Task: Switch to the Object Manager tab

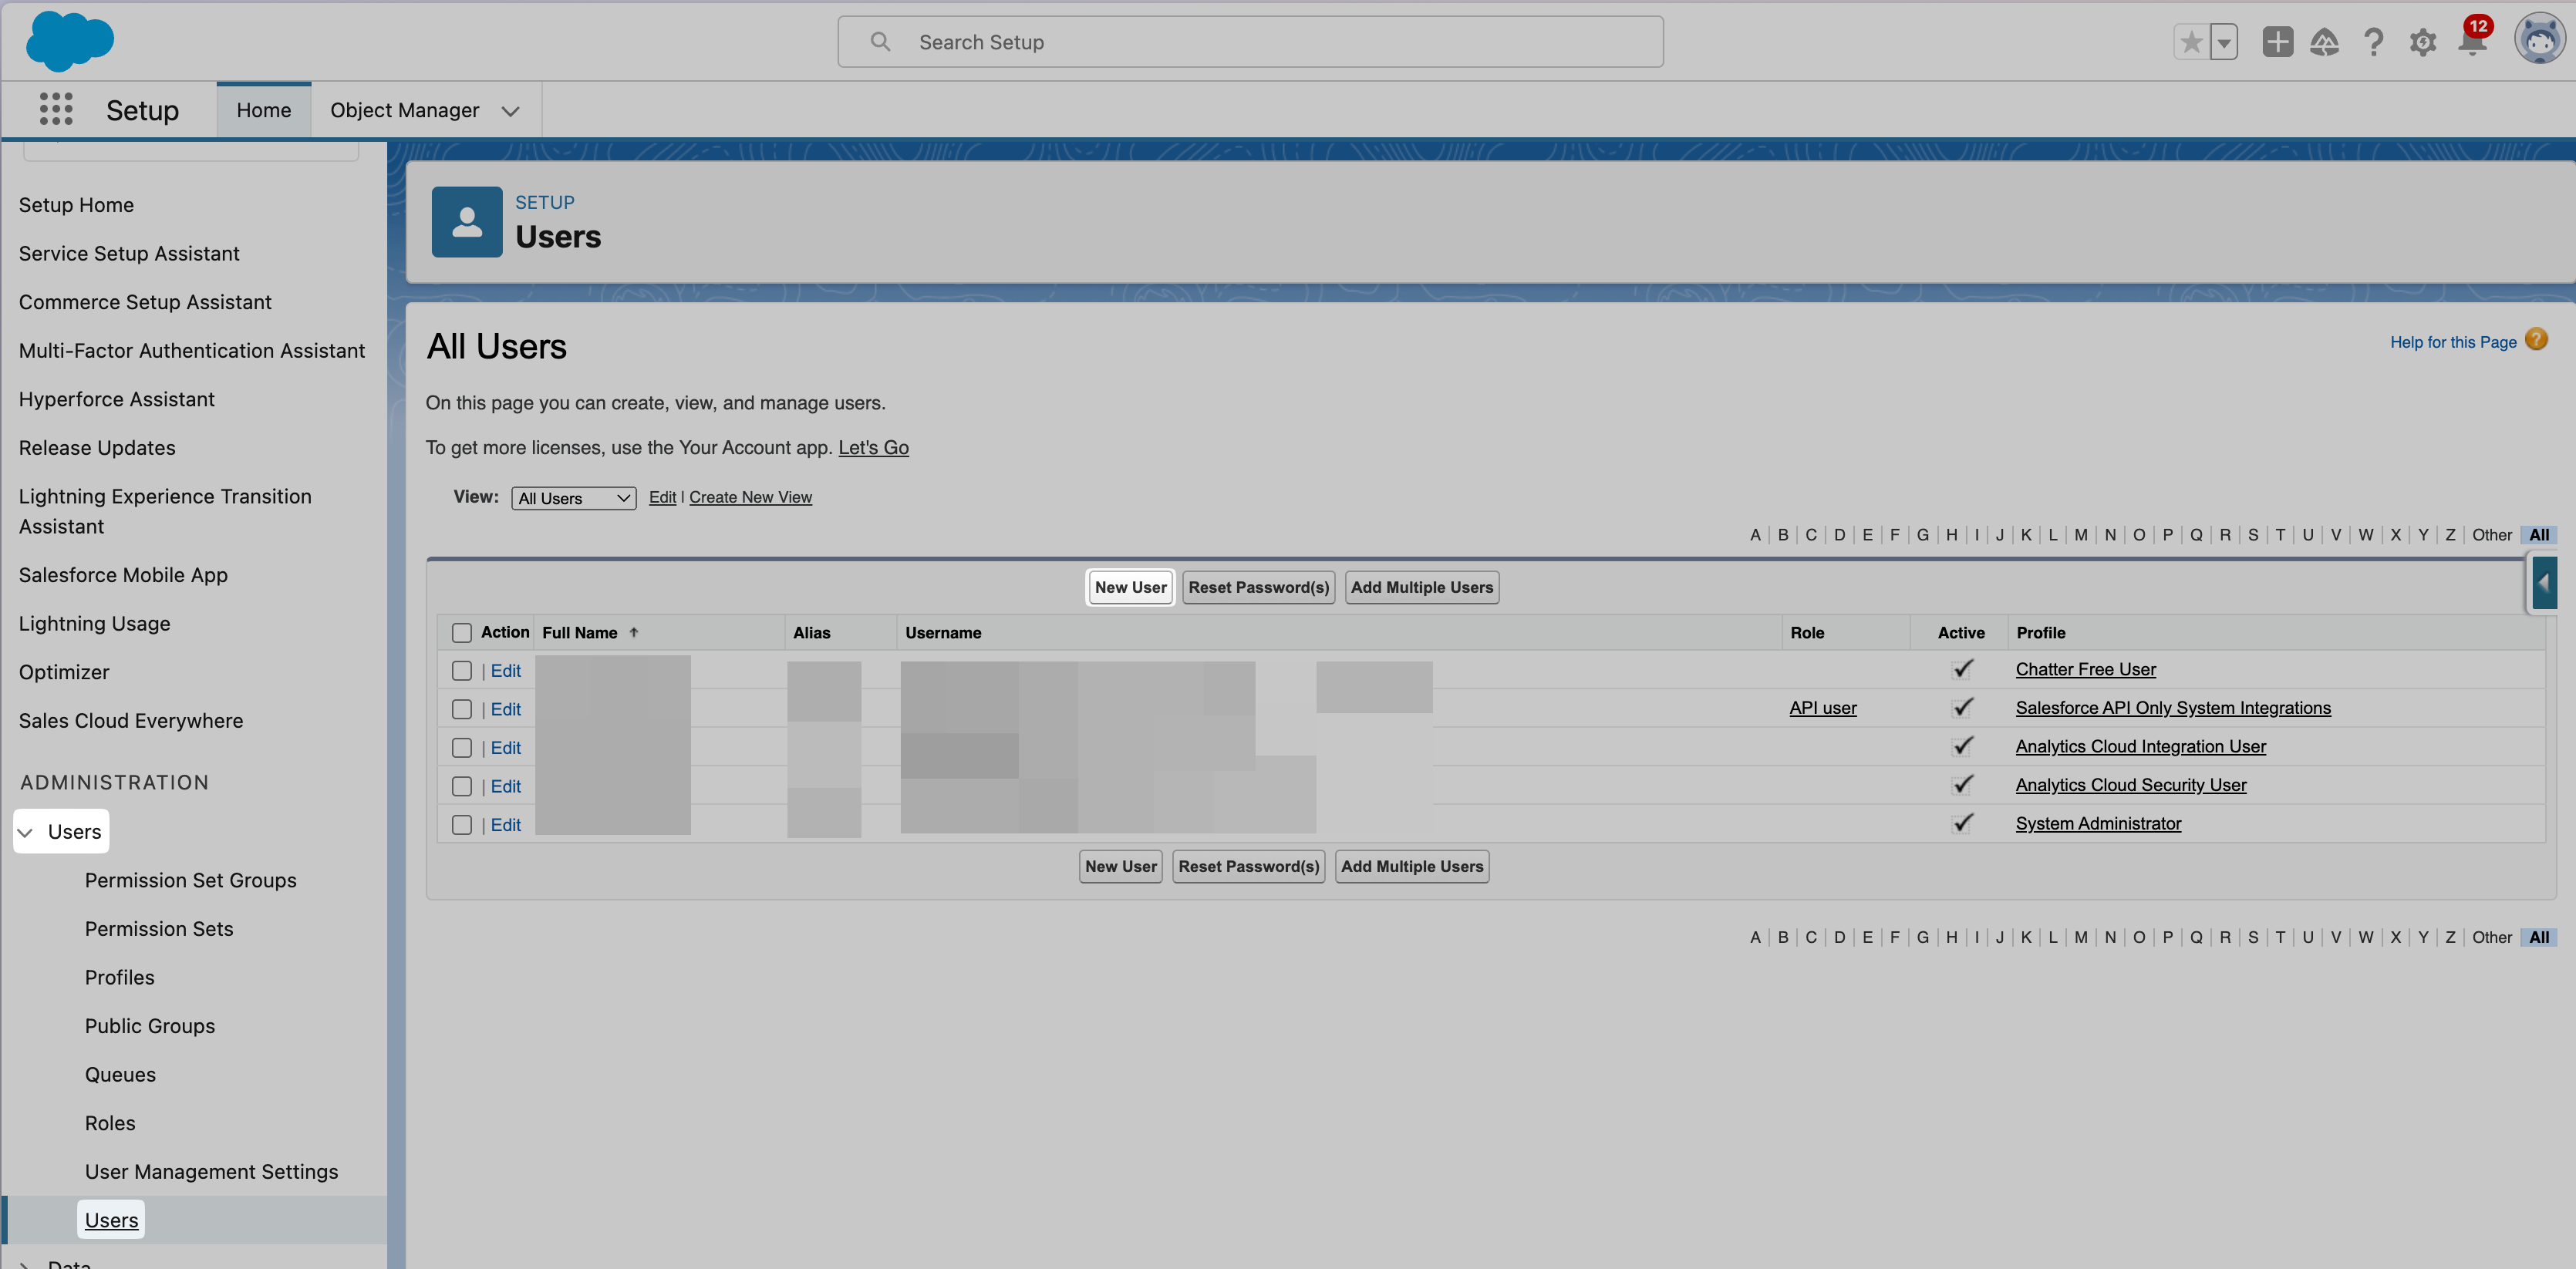Action: click(404, 110)
